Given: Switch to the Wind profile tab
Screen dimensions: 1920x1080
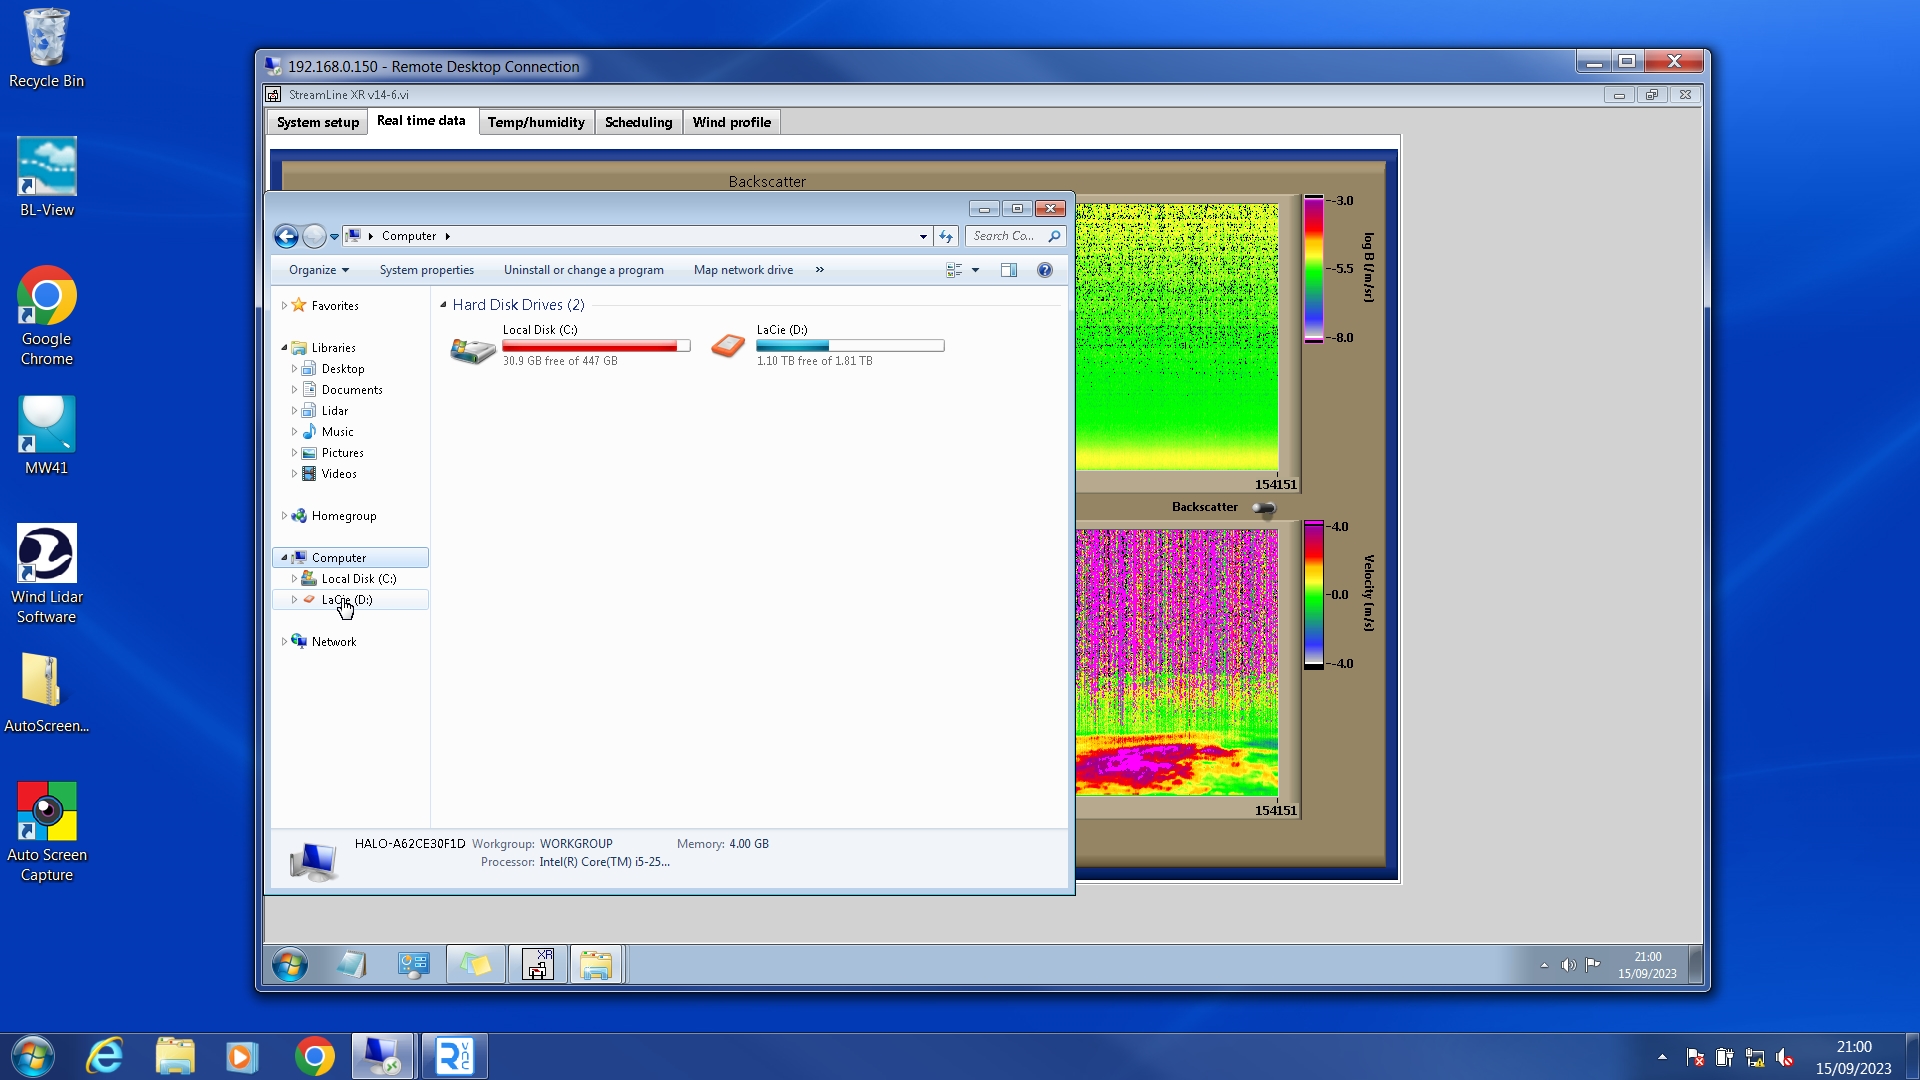Looking at the screenshot, I should 731,122.
